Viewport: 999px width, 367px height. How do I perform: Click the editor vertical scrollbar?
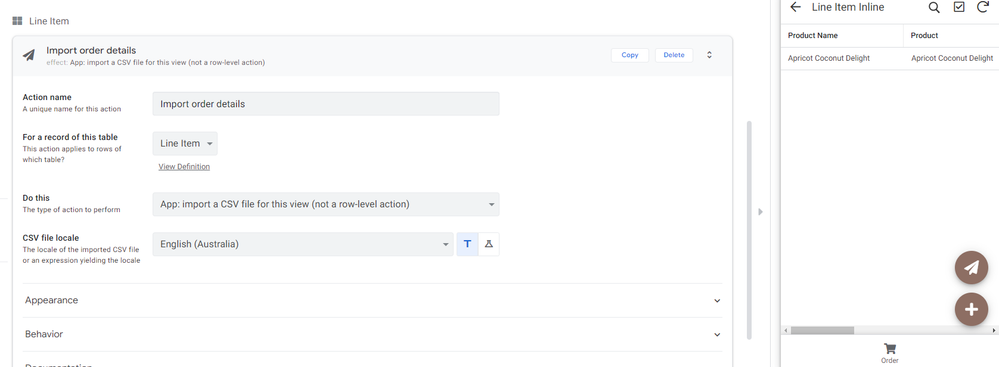click(x=749, y=229)
